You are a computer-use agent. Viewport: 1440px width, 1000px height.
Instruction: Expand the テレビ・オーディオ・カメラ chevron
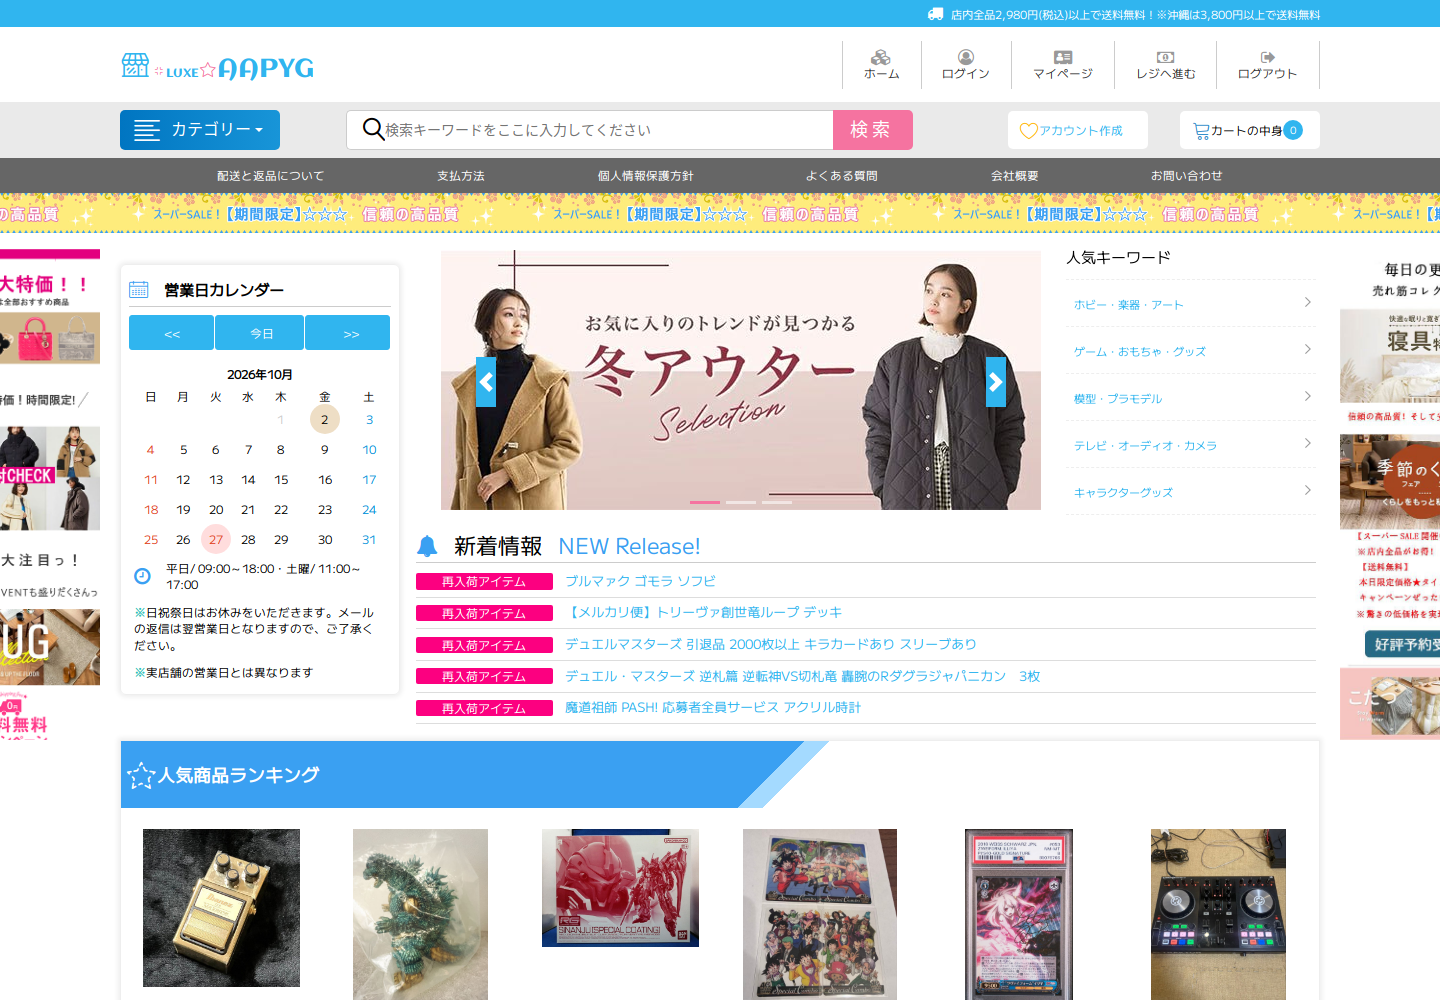[x=1308, y=443]
